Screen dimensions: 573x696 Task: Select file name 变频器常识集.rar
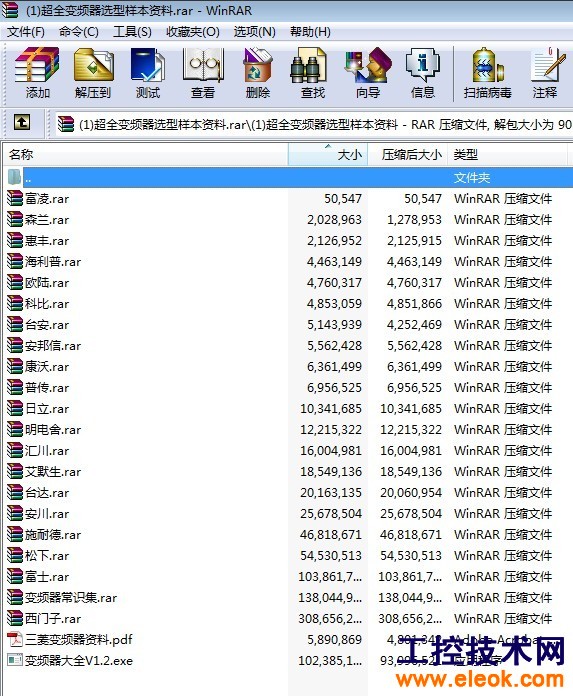tap(71, 597)
